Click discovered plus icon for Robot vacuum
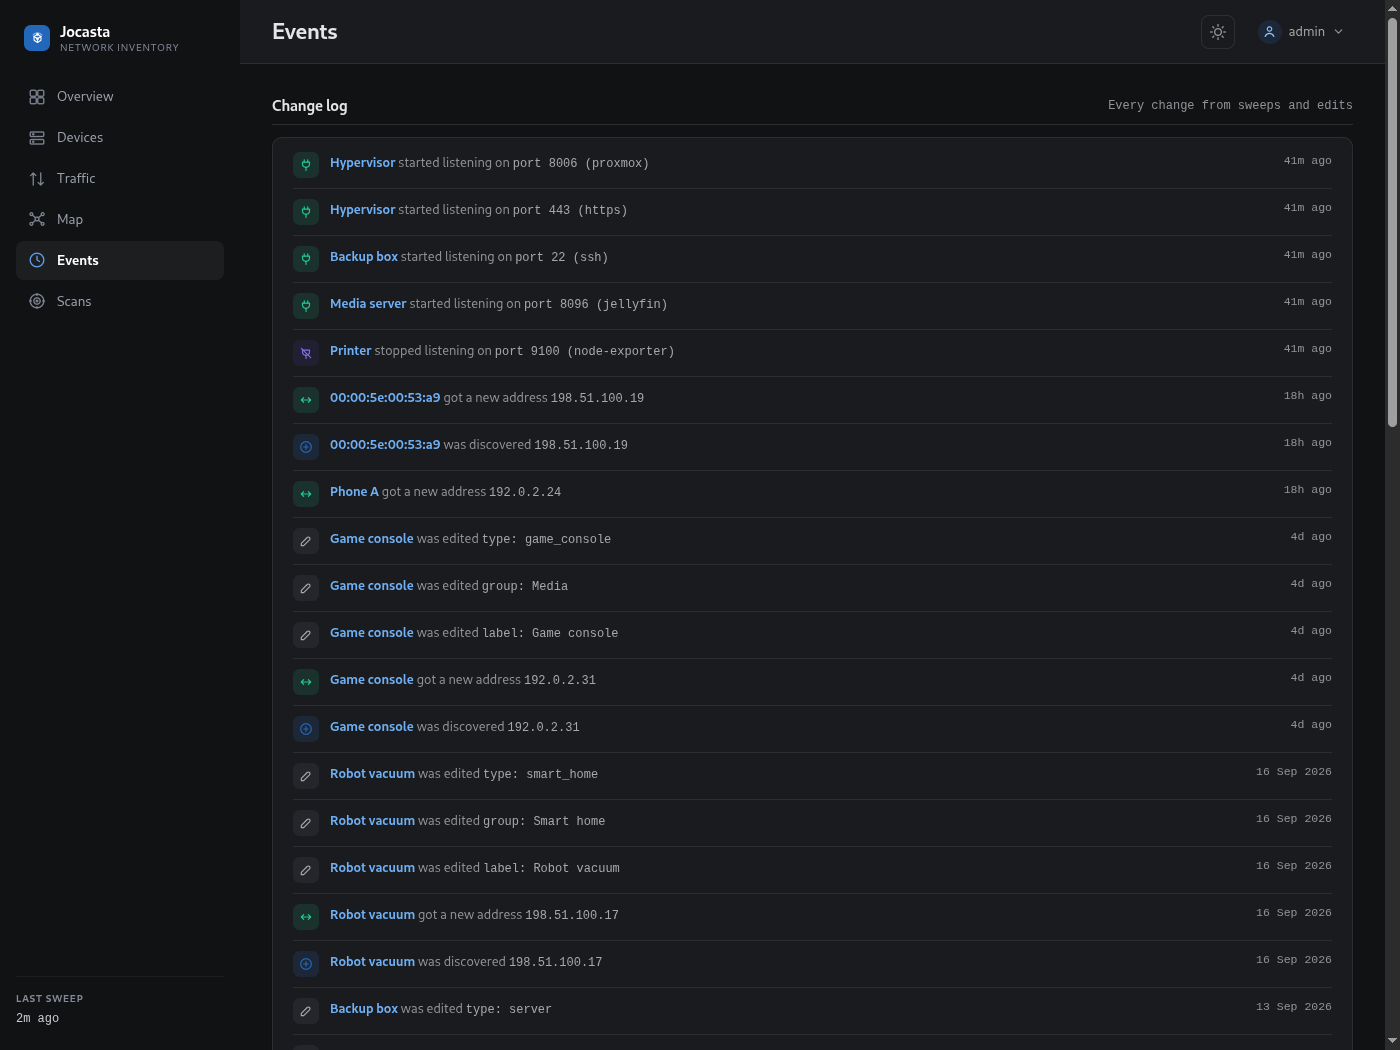Viewport: 1400px width, 1050px height. (x=306, y=963)
